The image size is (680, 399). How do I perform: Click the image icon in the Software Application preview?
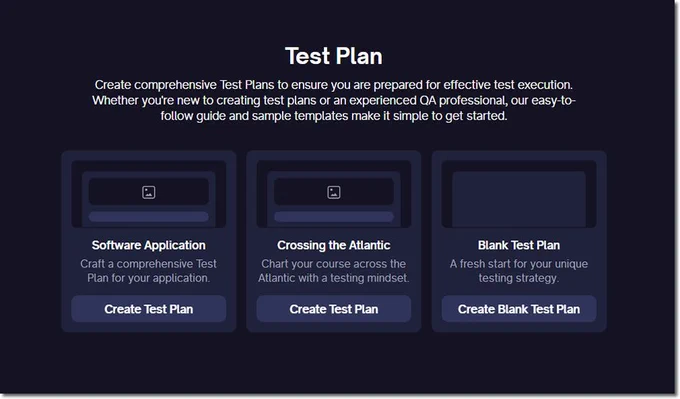tap(149, 192)
